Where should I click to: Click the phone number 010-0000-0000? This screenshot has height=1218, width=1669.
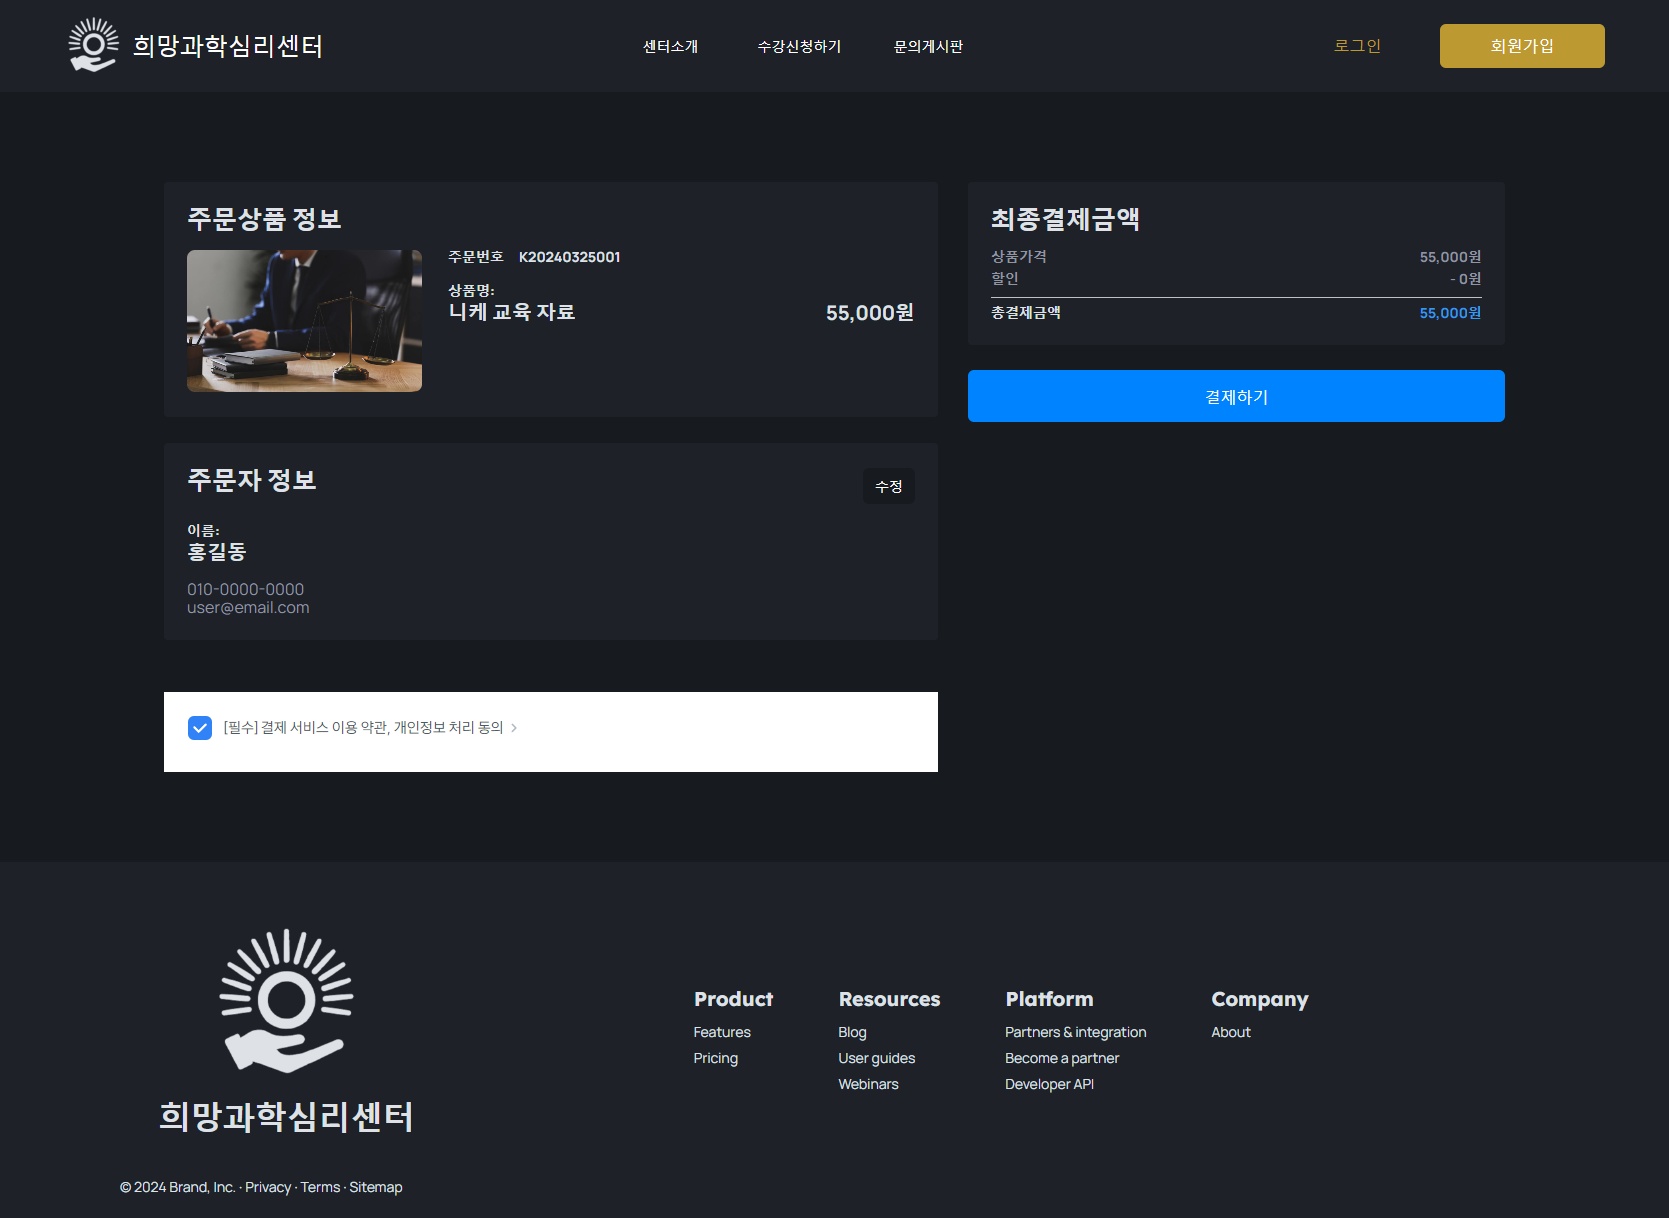click(245, 589)
